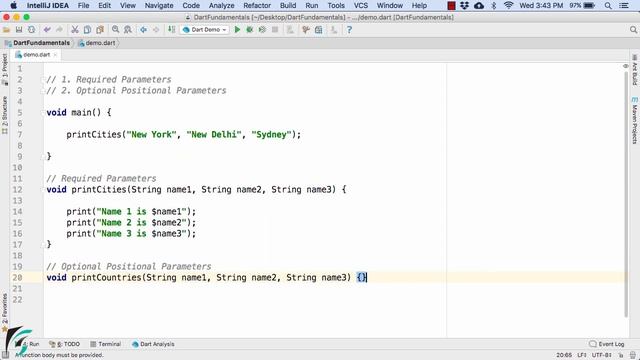The image size is (640, 360).
Task: Click the Save All toolbar icon
Action: point(19,30)
